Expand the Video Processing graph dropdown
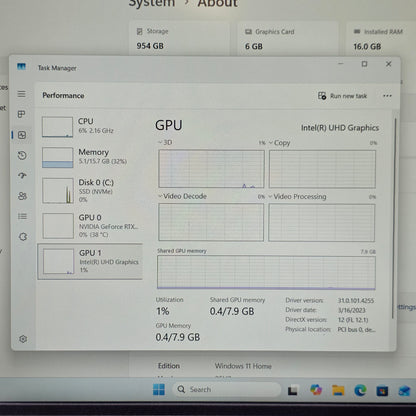The height and width of the screenshot is (416, 416). (297, 197)
